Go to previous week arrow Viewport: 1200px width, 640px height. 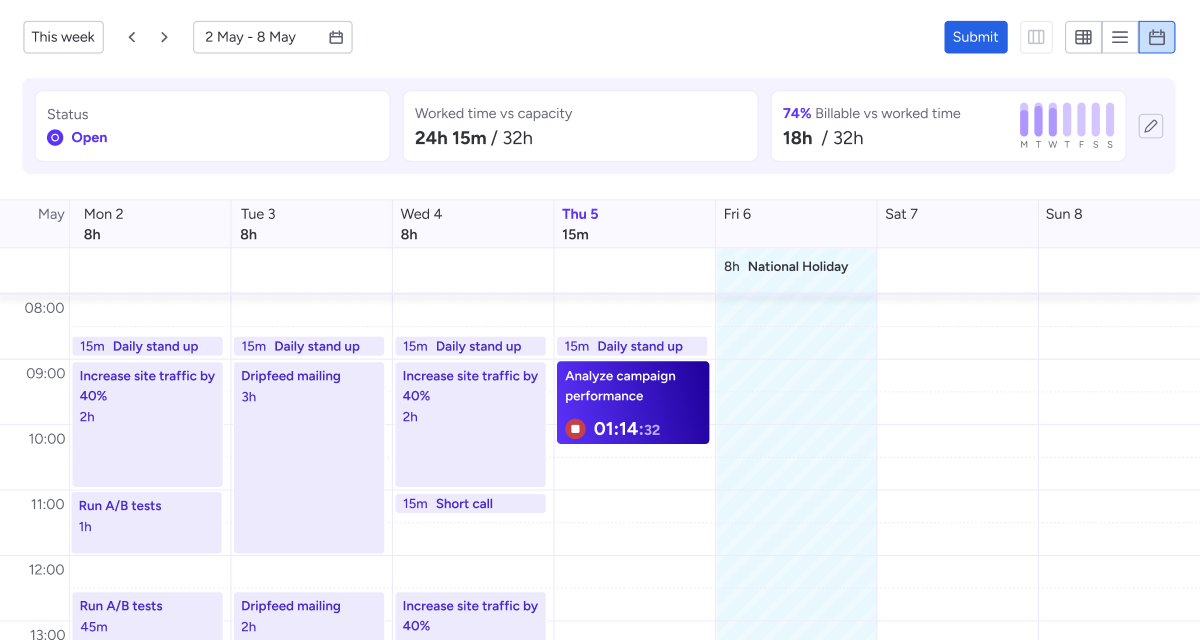(132, 37)
